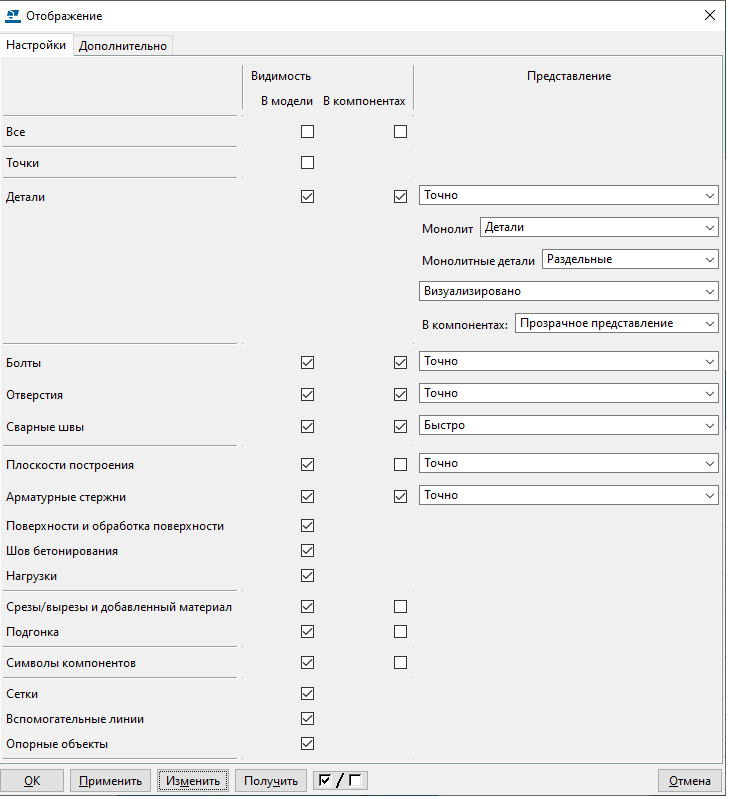Click the Tekla icon in title bar
Screen dimensions: 729x799
tap(13, 16)
